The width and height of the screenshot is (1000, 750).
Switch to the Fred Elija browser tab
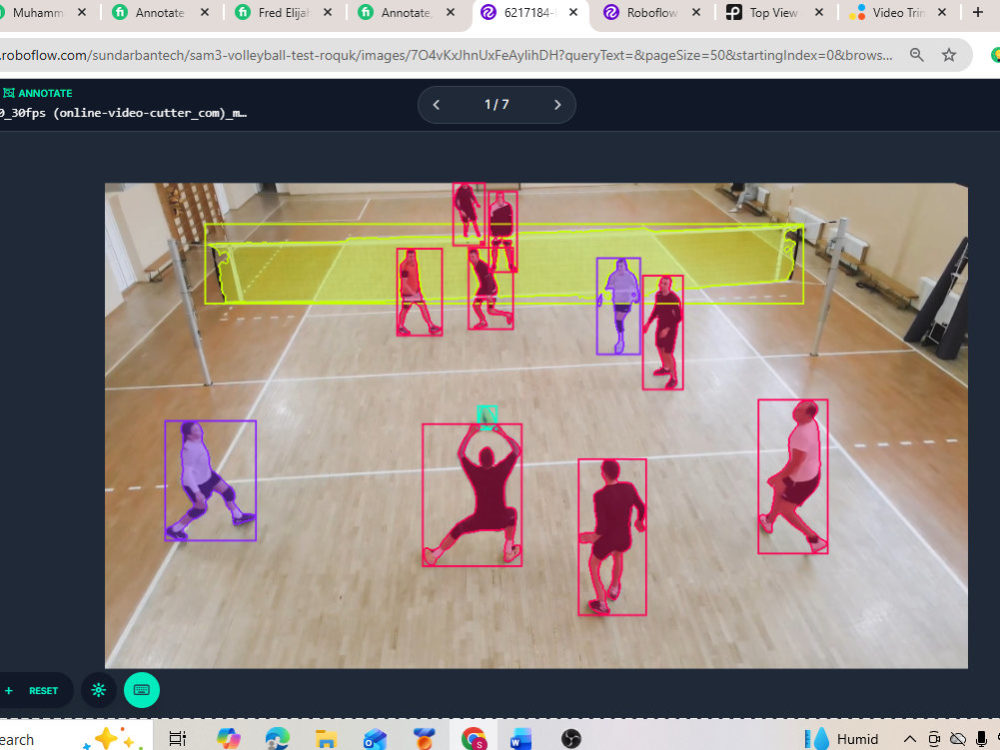[284, 13]
